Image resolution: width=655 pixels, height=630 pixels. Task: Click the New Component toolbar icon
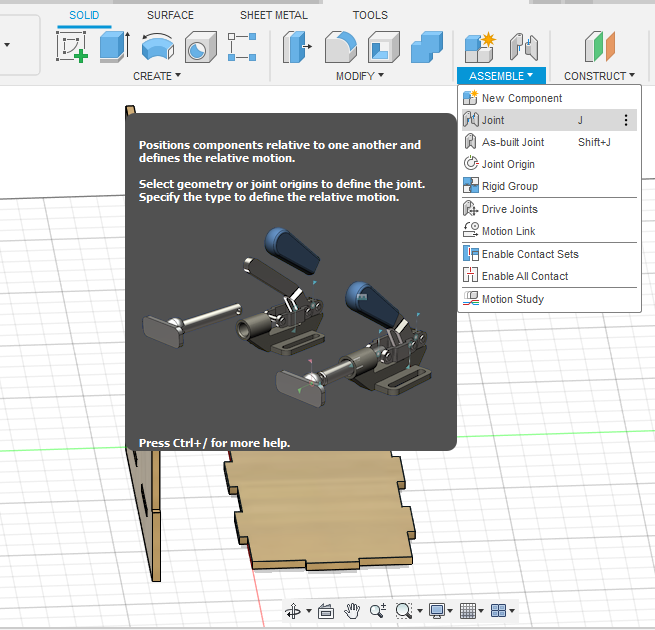click(480, 47)
